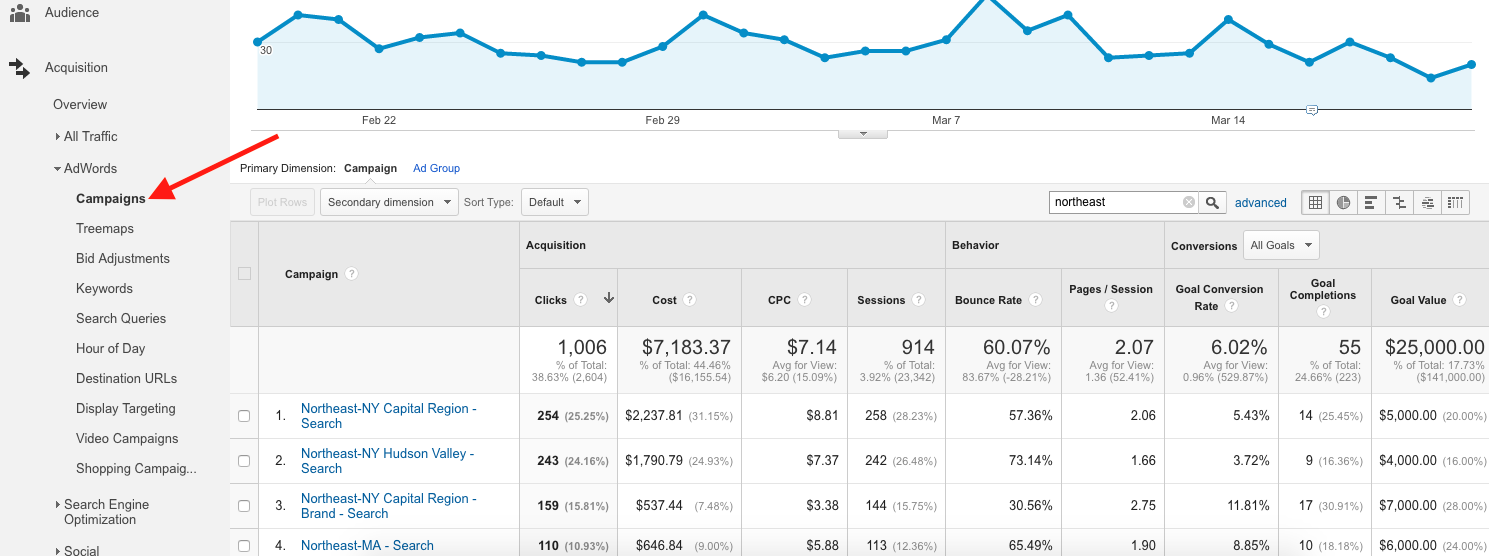The height and width of the screenshot is (556, 1489).
Task: Check the box for Northeast-NY Hudson Valley row
Action: point(244,461)
